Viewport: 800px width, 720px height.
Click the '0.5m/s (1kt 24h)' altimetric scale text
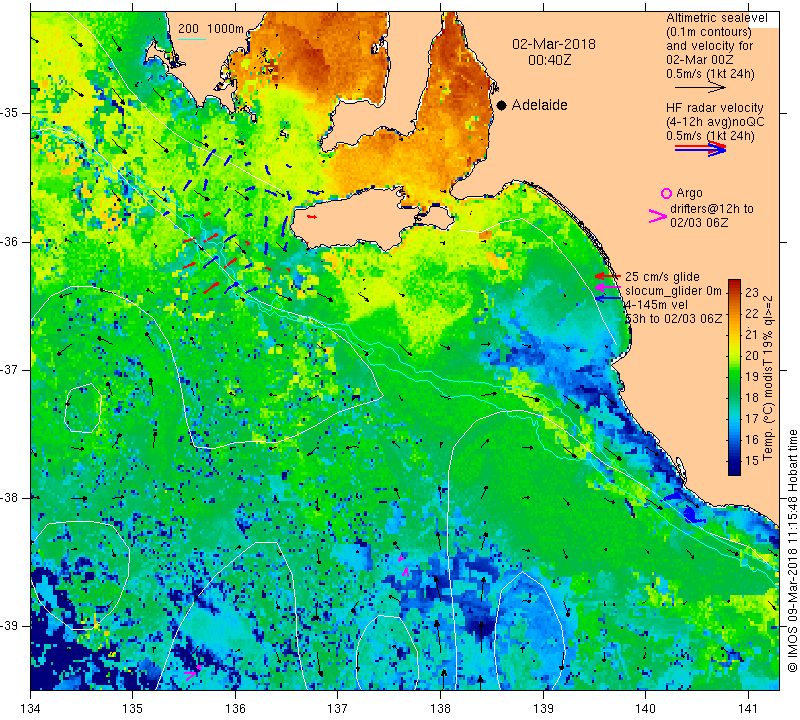click(710, 74)
